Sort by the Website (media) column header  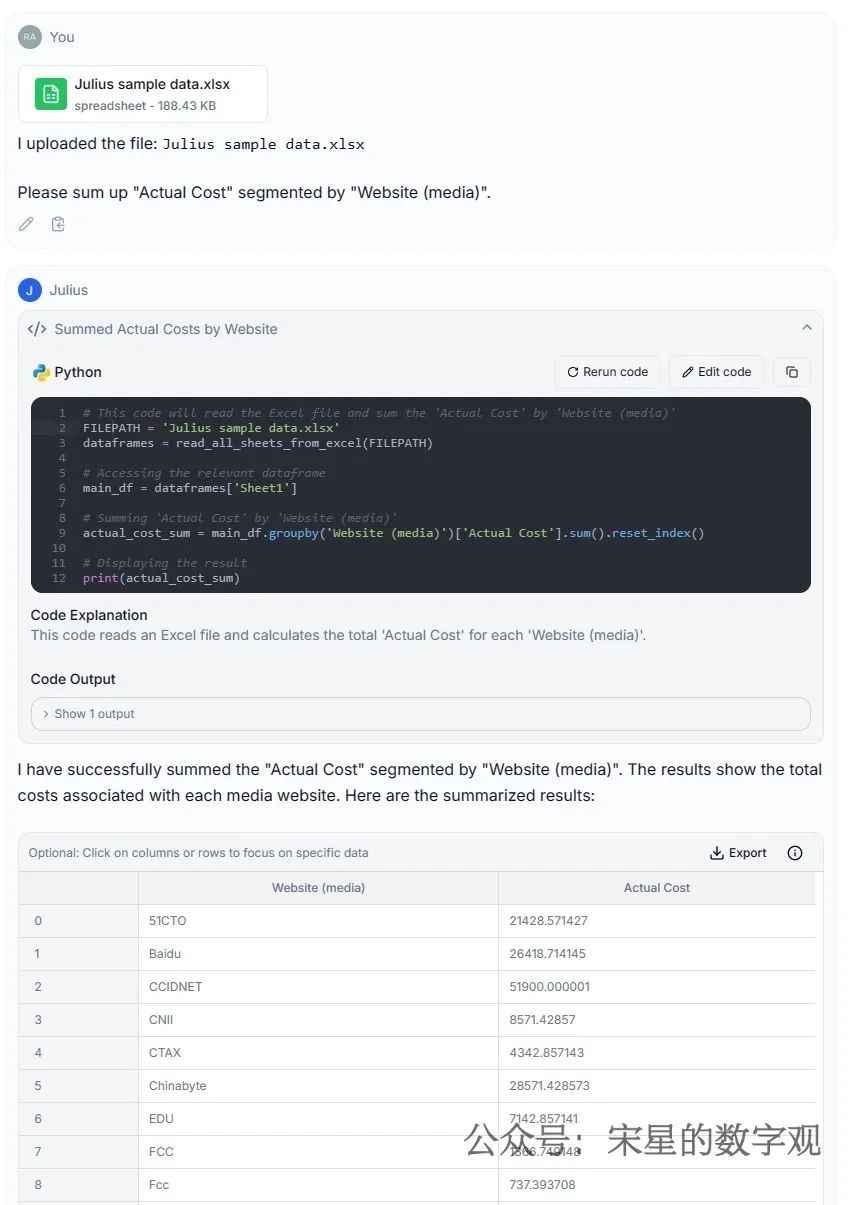(318, 888)
